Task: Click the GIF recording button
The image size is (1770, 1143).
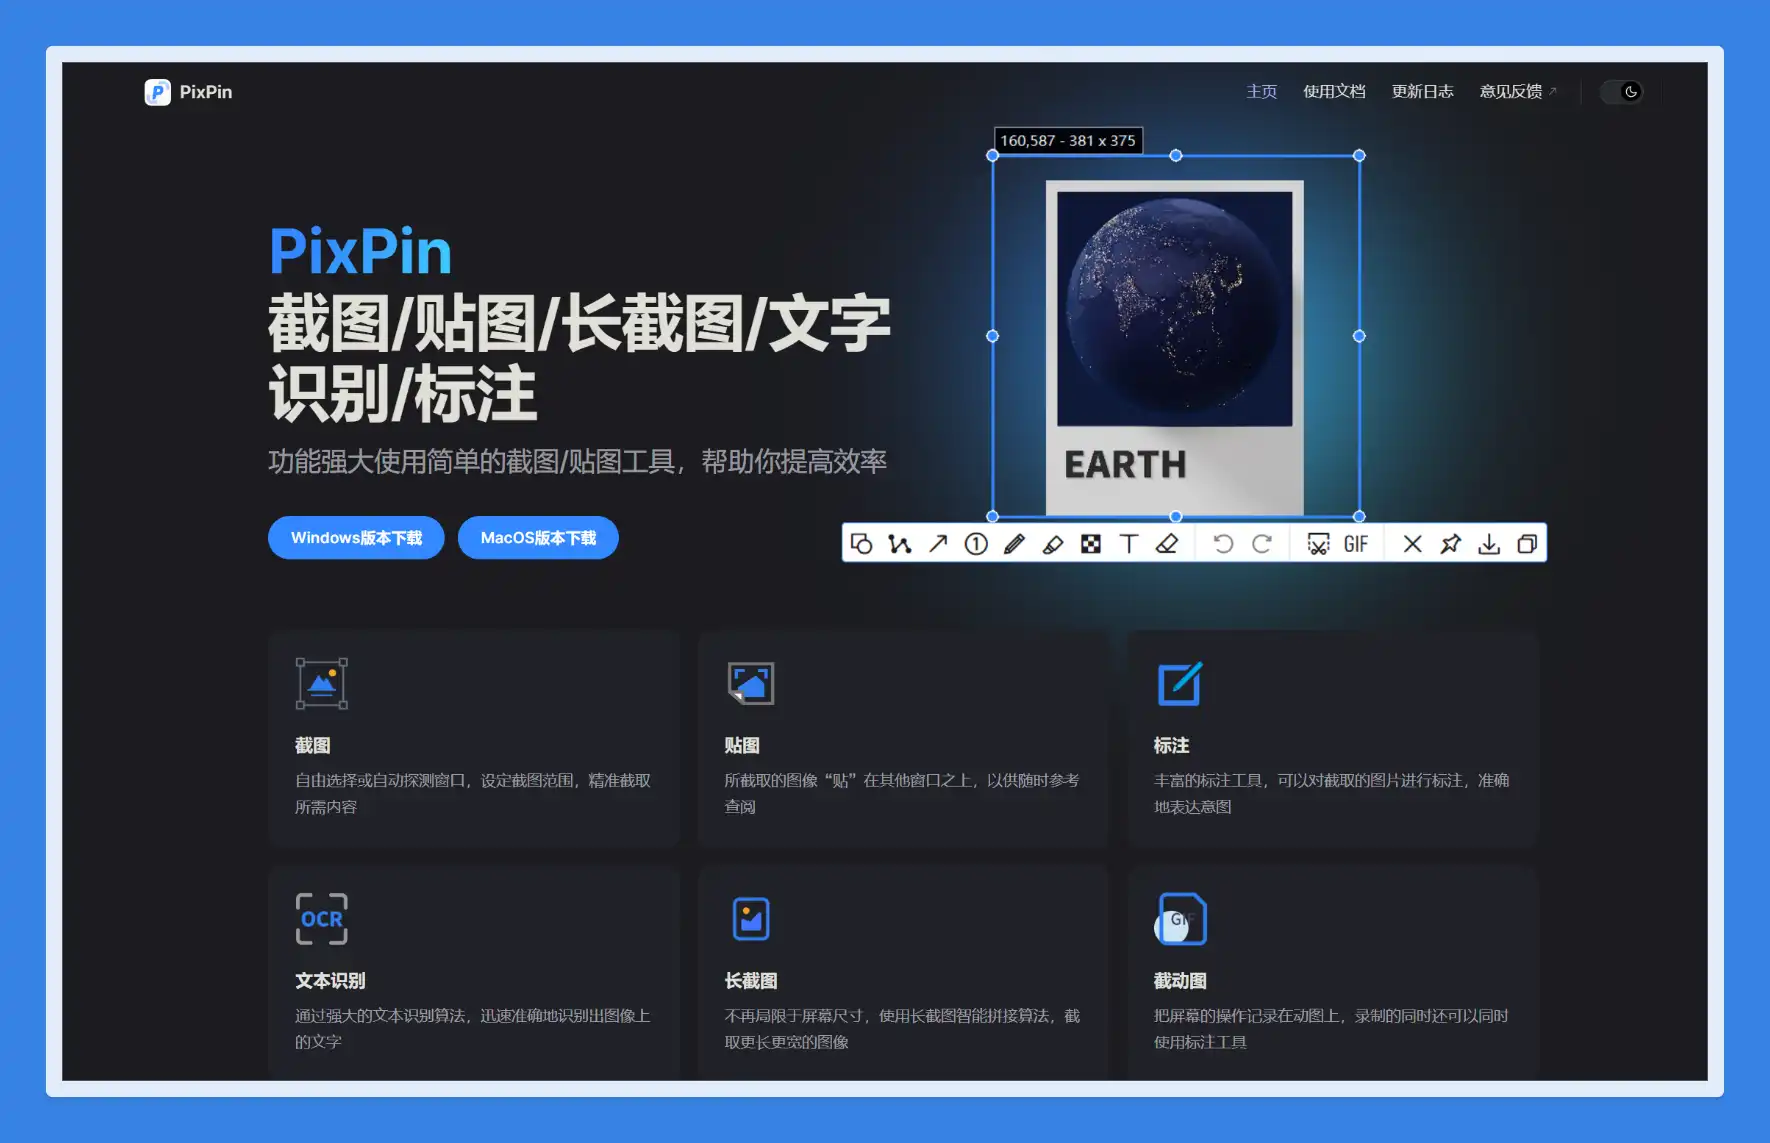Action: point(1356,543)
